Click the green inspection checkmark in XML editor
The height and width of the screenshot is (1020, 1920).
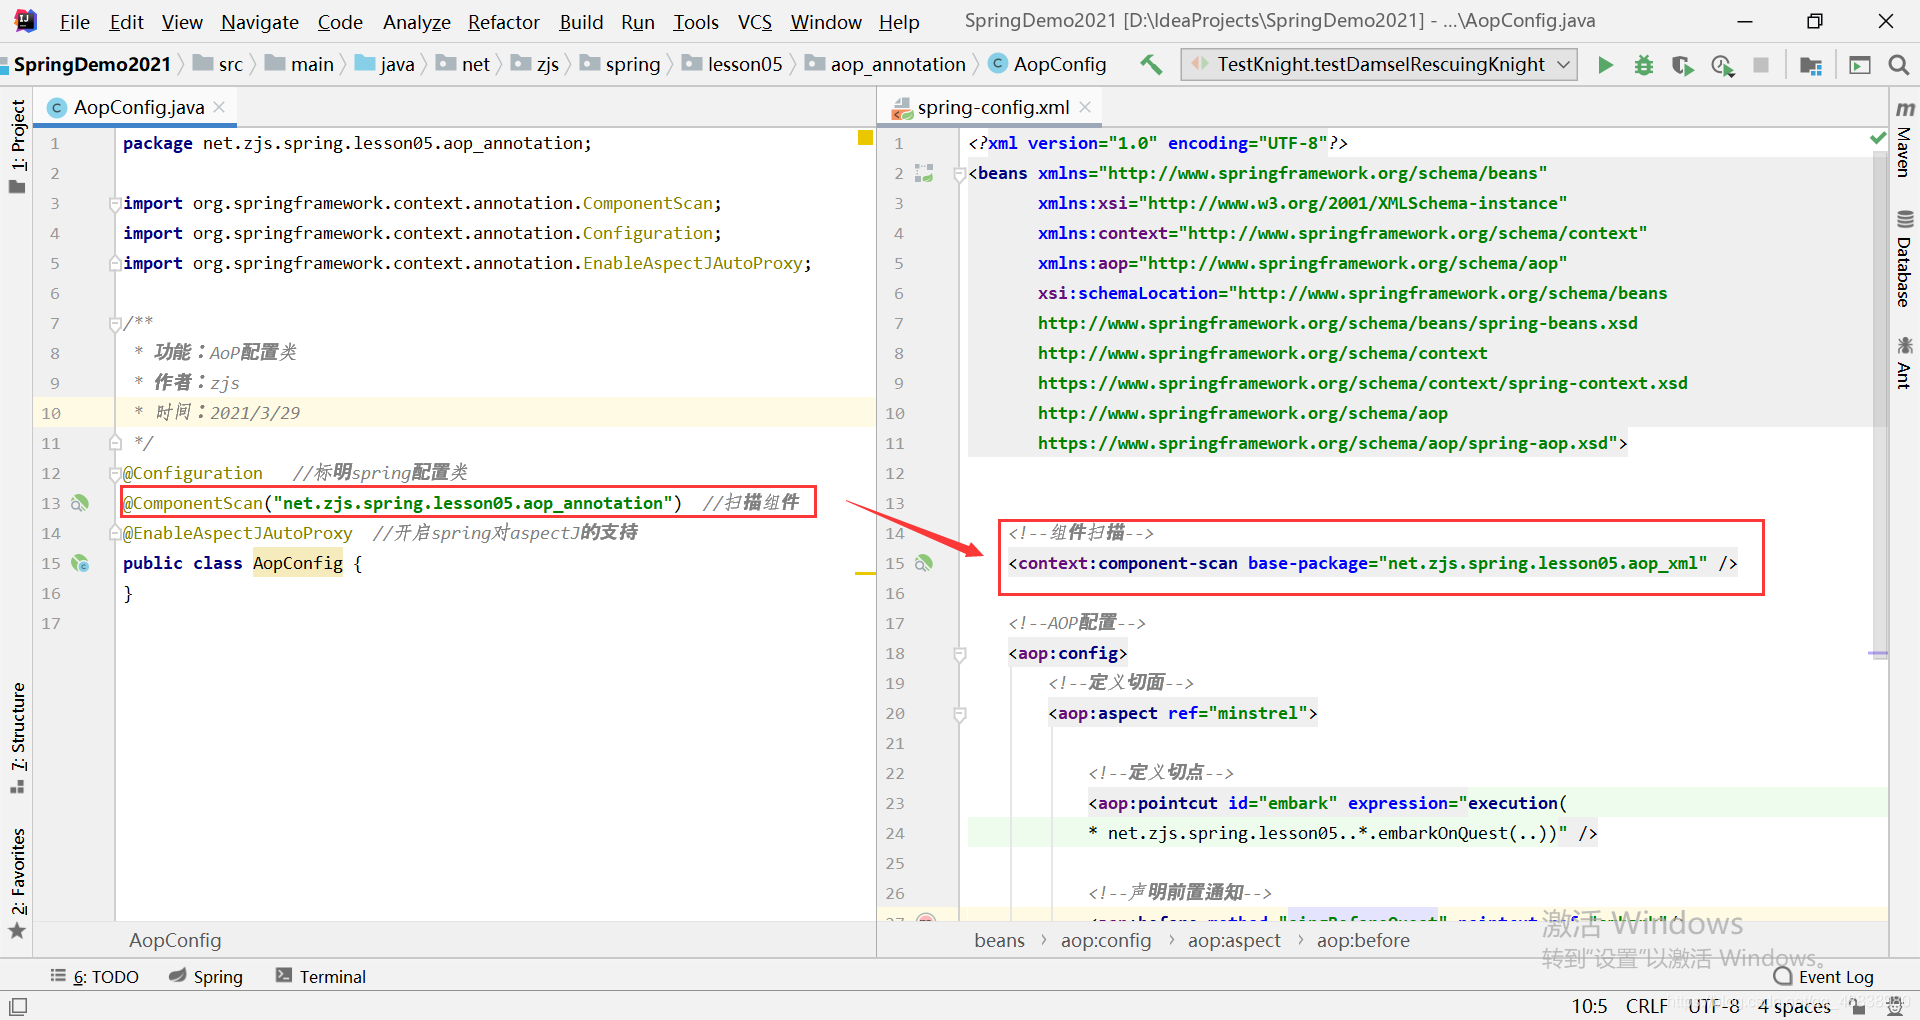pyautogui.click(x=1878, y=138)
